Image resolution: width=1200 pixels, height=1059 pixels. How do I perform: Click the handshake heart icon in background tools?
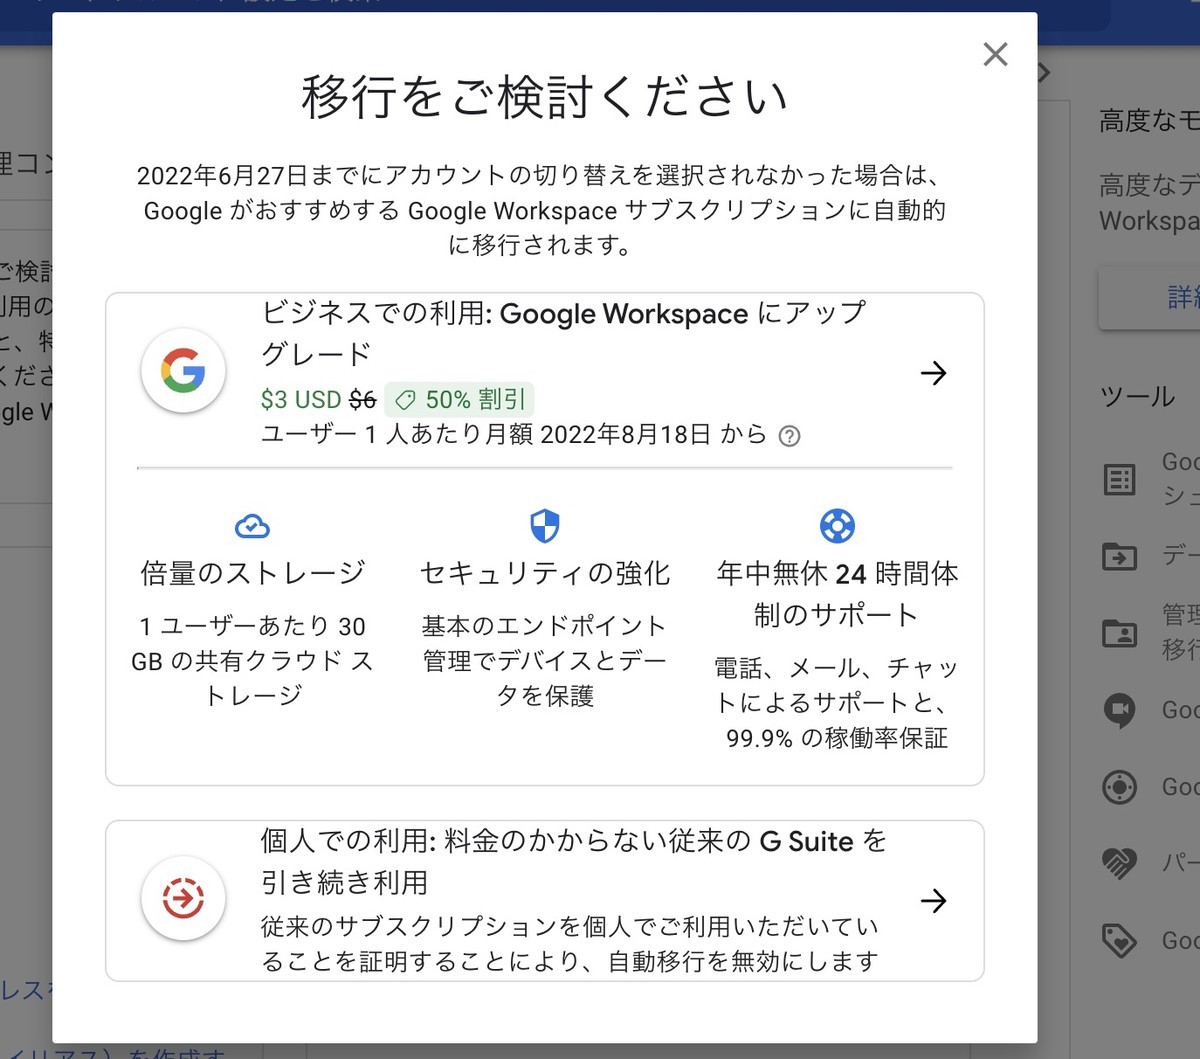[1119, 863]
